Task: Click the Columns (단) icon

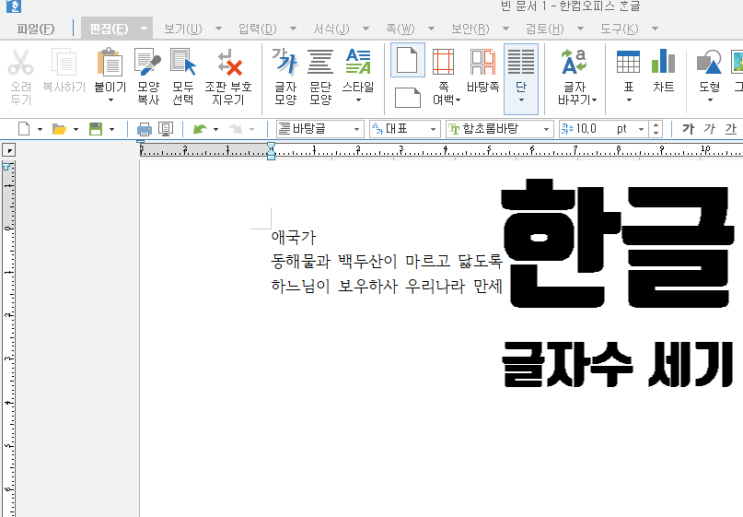Action: [521, 63]
